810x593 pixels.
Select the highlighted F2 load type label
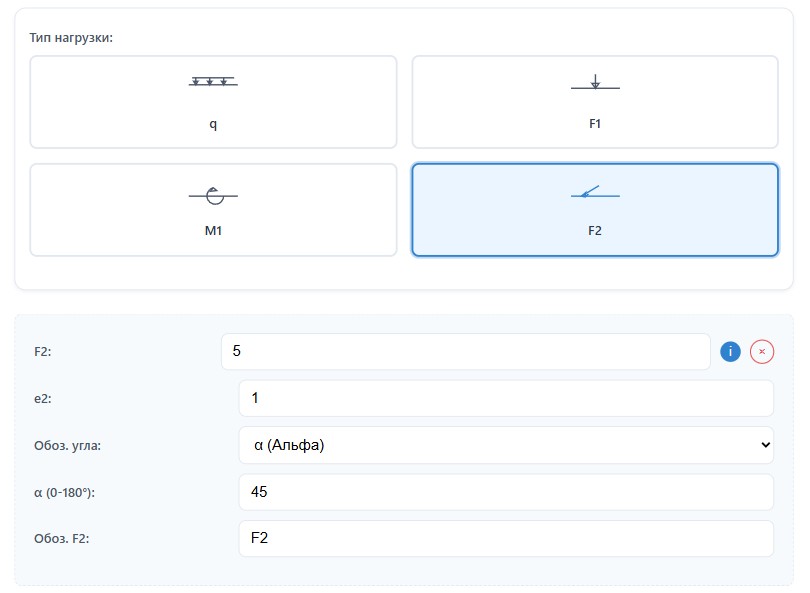point(595,230)
